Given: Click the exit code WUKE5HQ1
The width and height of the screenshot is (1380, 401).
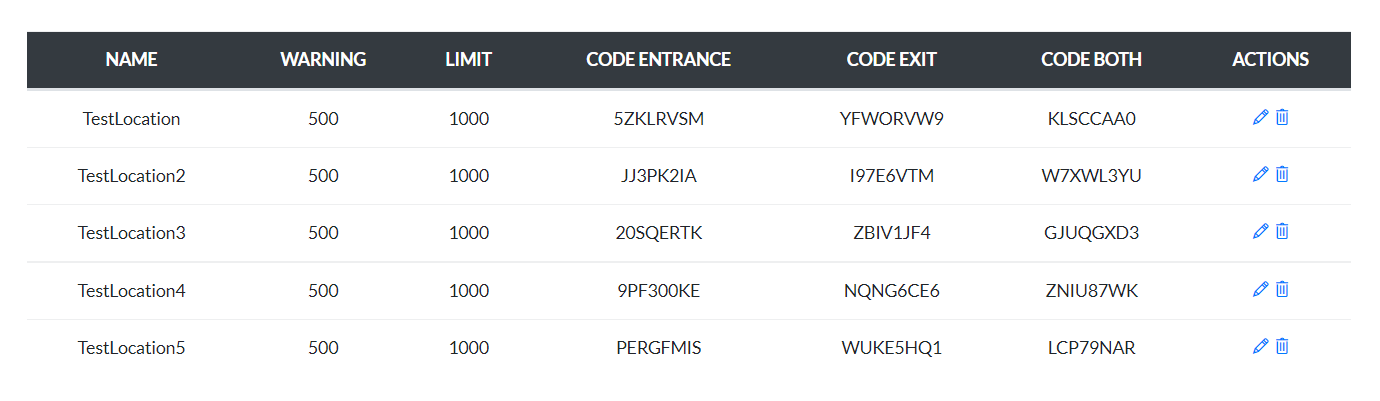Looking at the screenshot, I should click(x=891, y=348).
